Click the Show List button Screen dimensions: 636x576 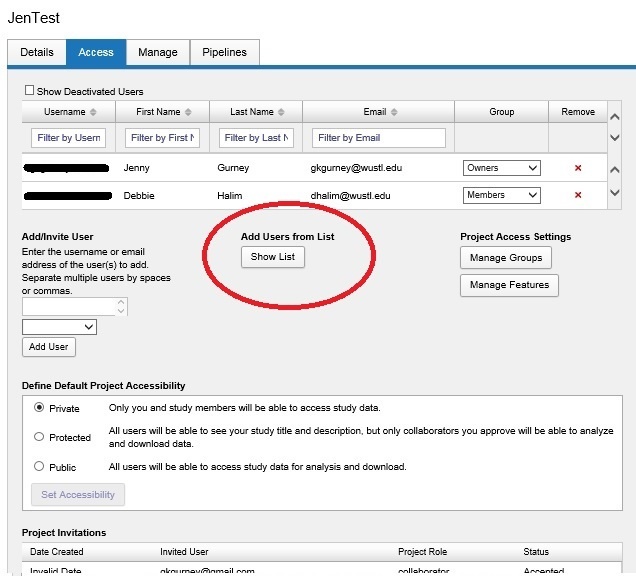pos(273,257)
